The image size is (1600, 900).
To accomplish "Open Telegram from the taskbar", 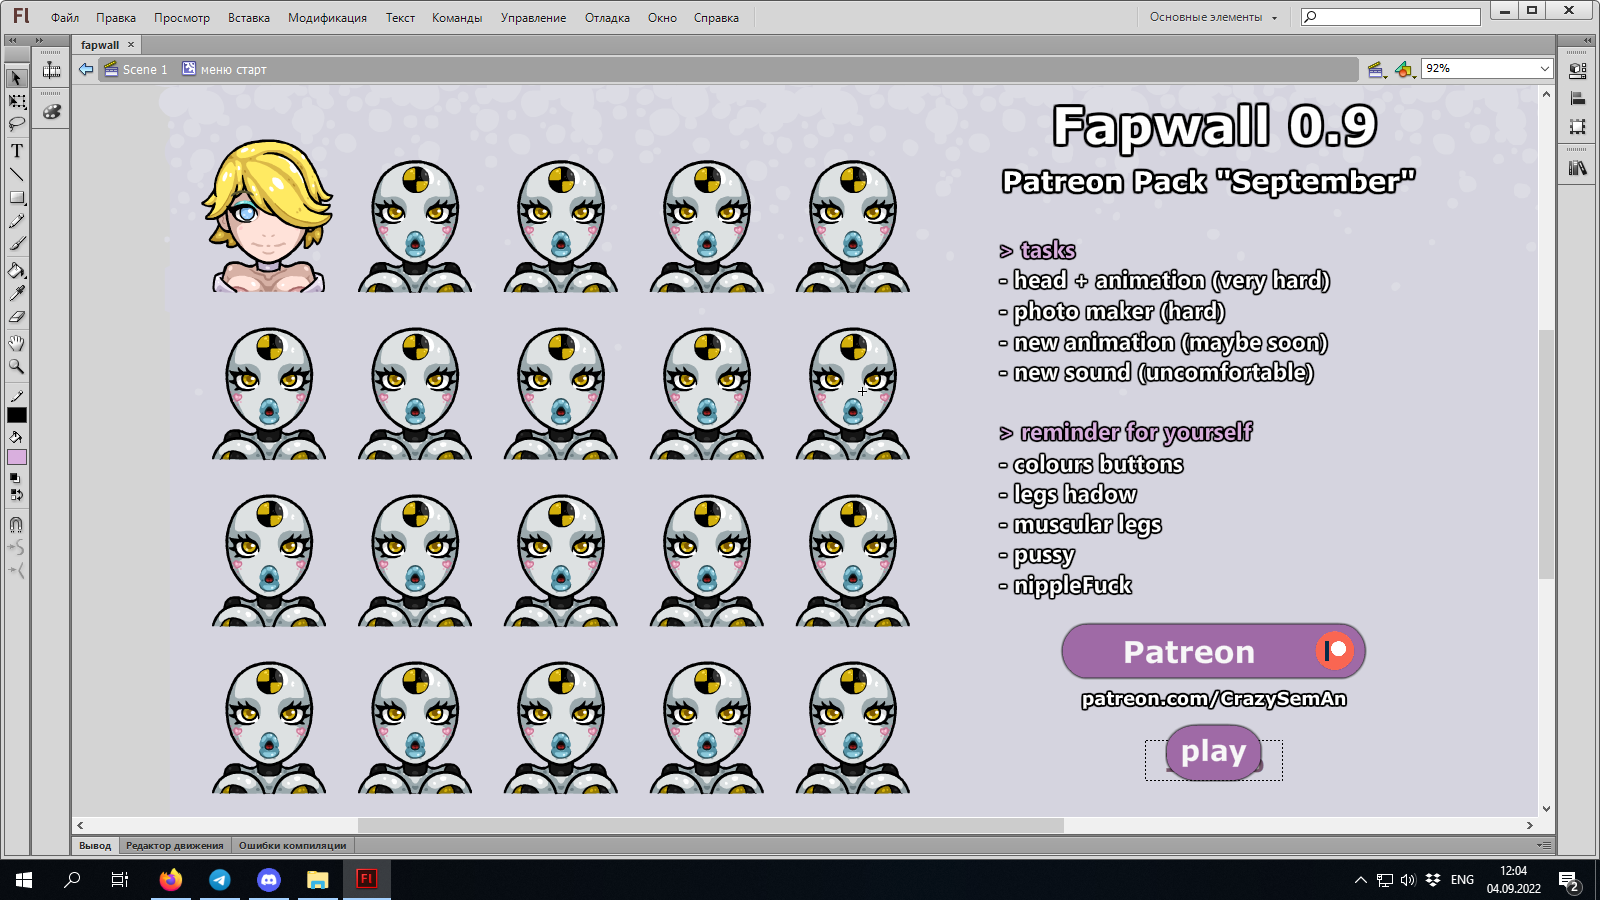I will click(220, 880).
